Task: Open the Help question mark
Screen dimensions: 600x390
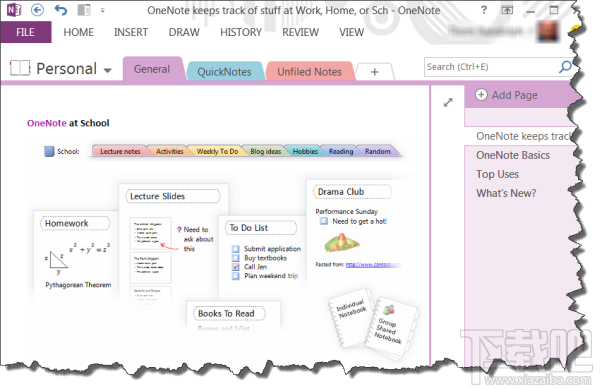Action: (484, 10)
